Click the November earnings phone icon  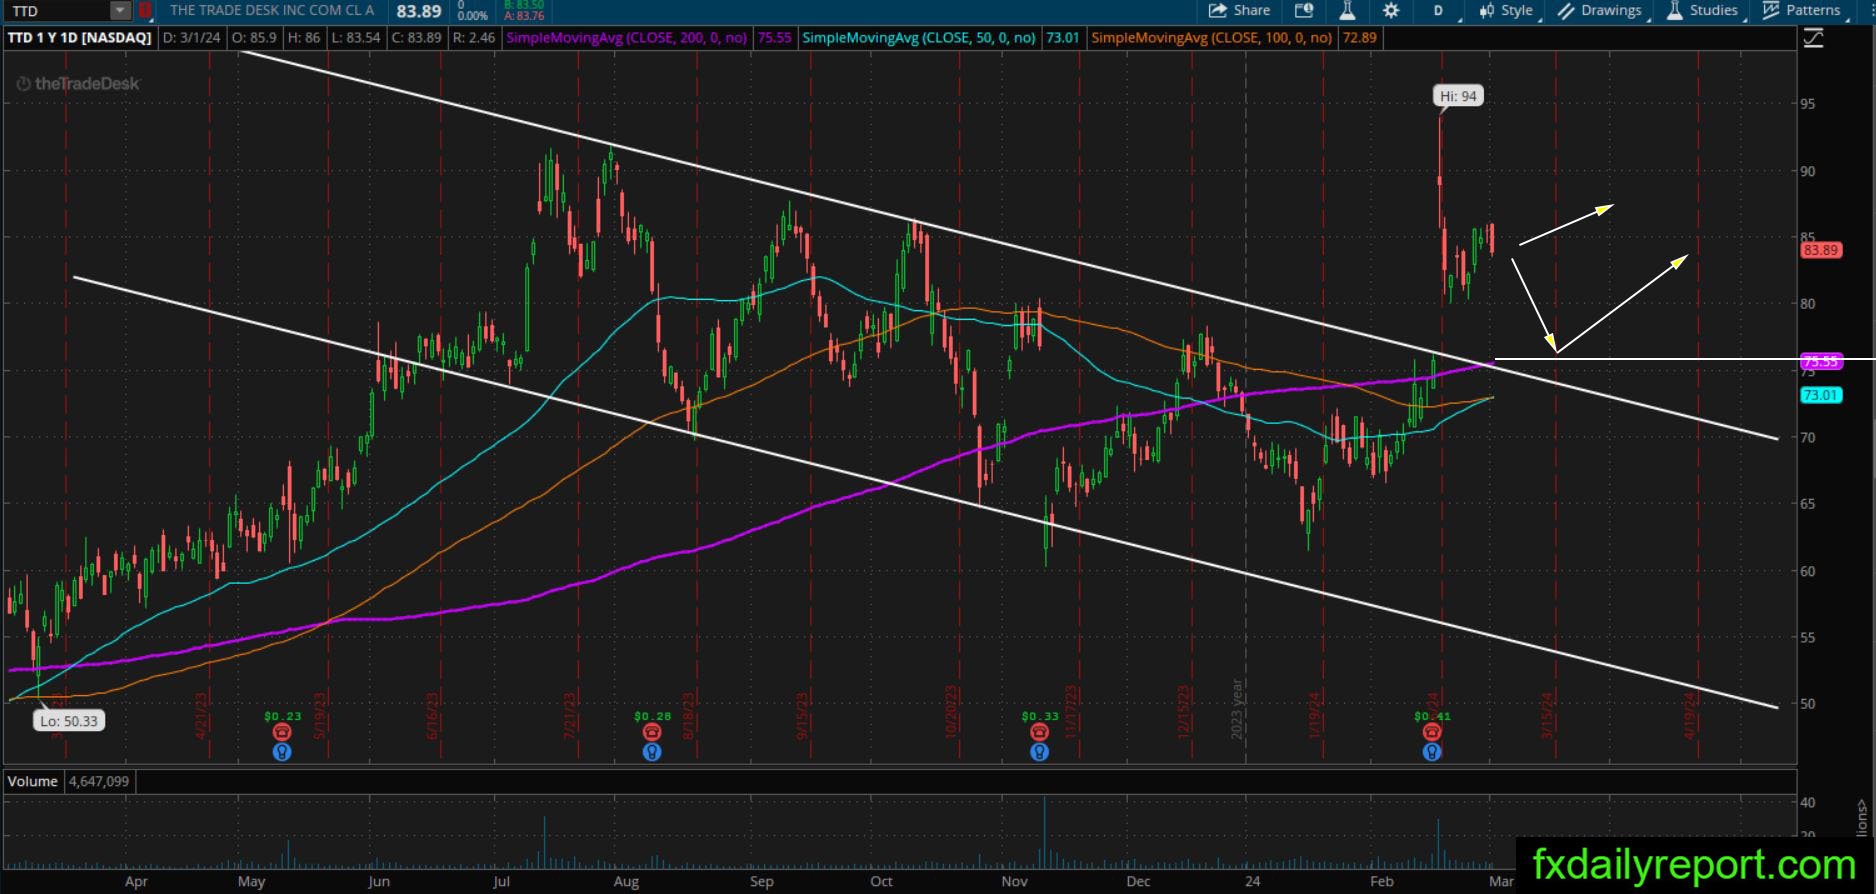point(1040,733)
